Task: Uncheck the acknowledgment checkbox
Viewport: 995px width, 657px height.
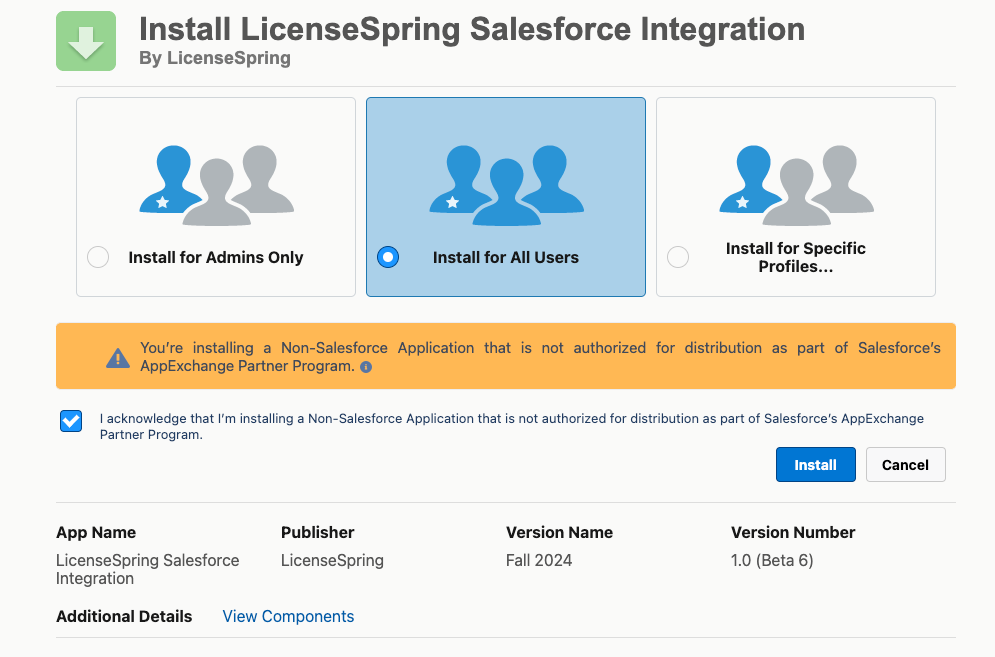Action: (71, 421)
